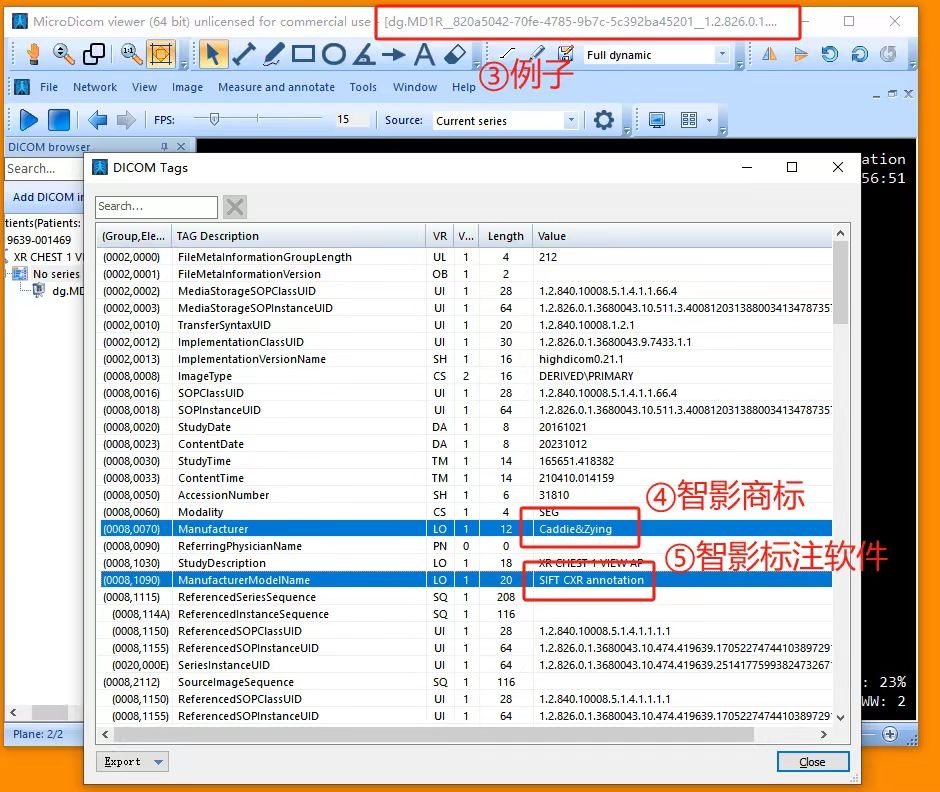Stop cine playback
The width and height of the screenshot is (940, 792).
tap(59, 120)
